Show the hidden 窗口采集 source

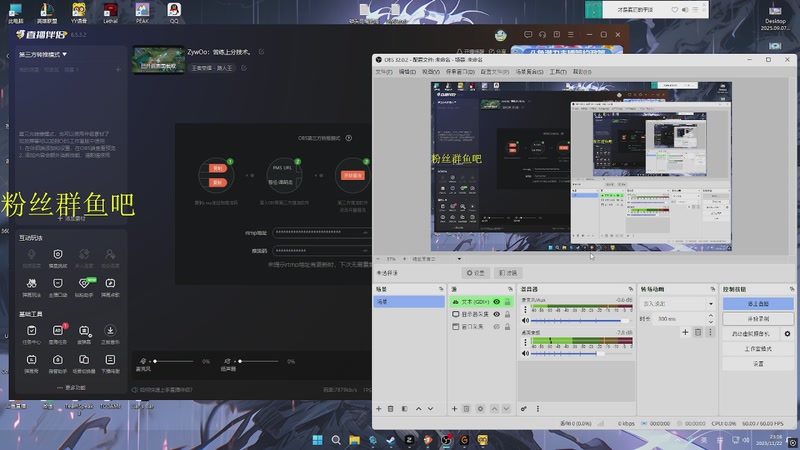click(x=496, y=327)
